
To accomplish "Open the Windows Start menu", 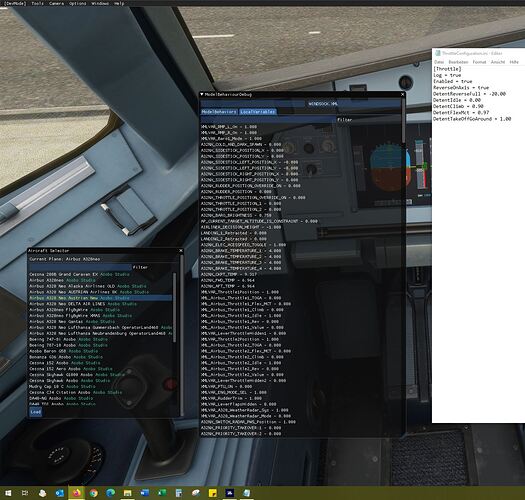I will point(8,493).
